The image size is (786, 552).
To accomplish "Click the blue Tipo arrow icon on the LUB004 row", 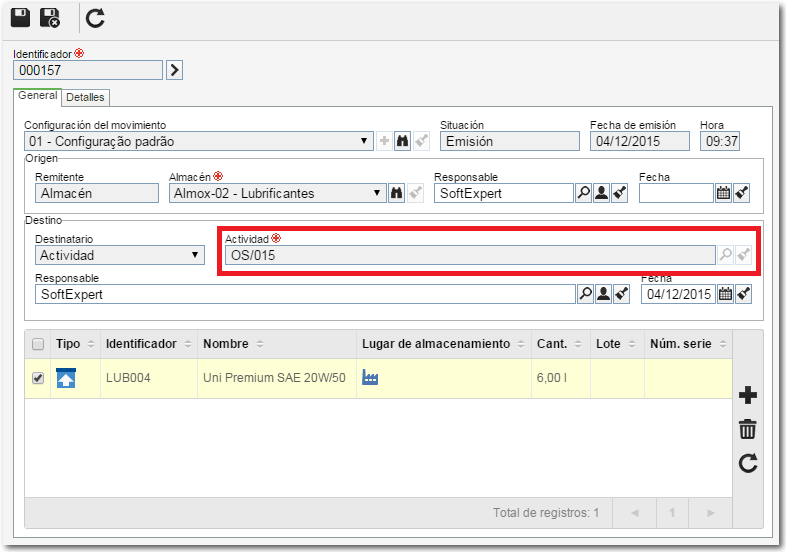I will (x=66, y=379).
